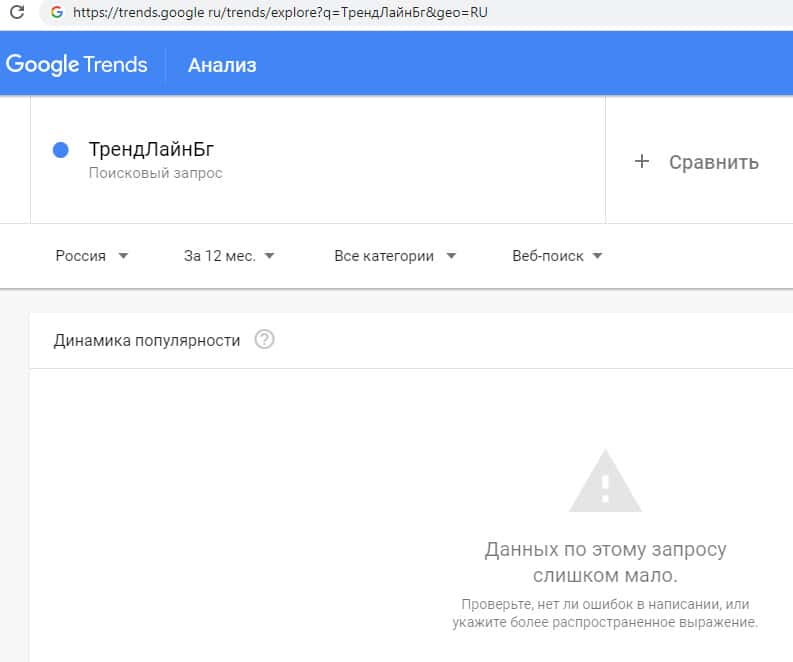Click the Поисковый запрос subtitle
The width and height of the screenshot is (793, 662).
point(155,173)
